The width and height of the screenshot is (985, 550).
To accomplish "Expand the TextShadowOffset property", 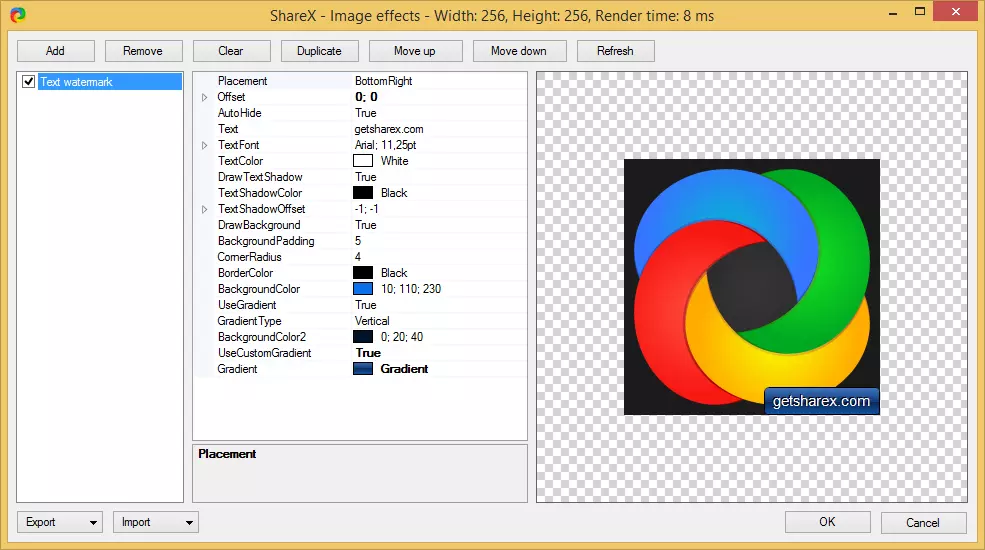I will coord(205,209).
